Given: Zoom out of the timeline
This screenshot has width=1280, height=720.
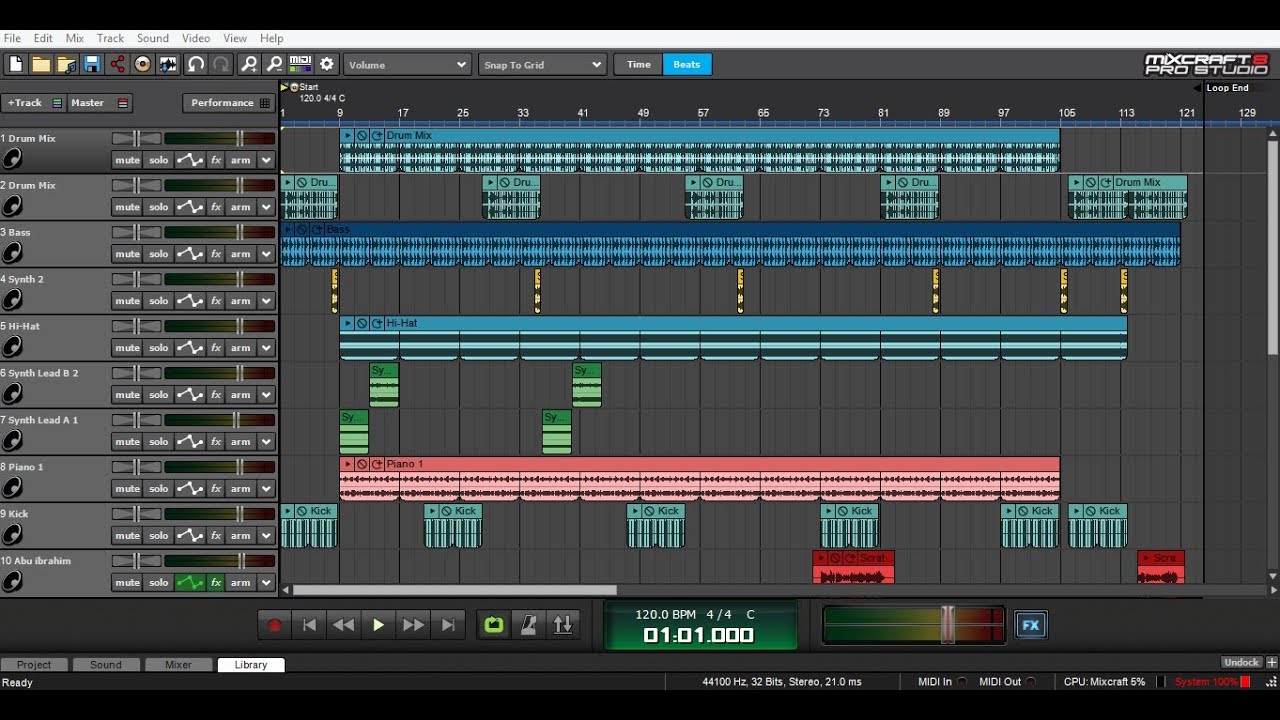Looking at the screenshot, I should [274, 64].
